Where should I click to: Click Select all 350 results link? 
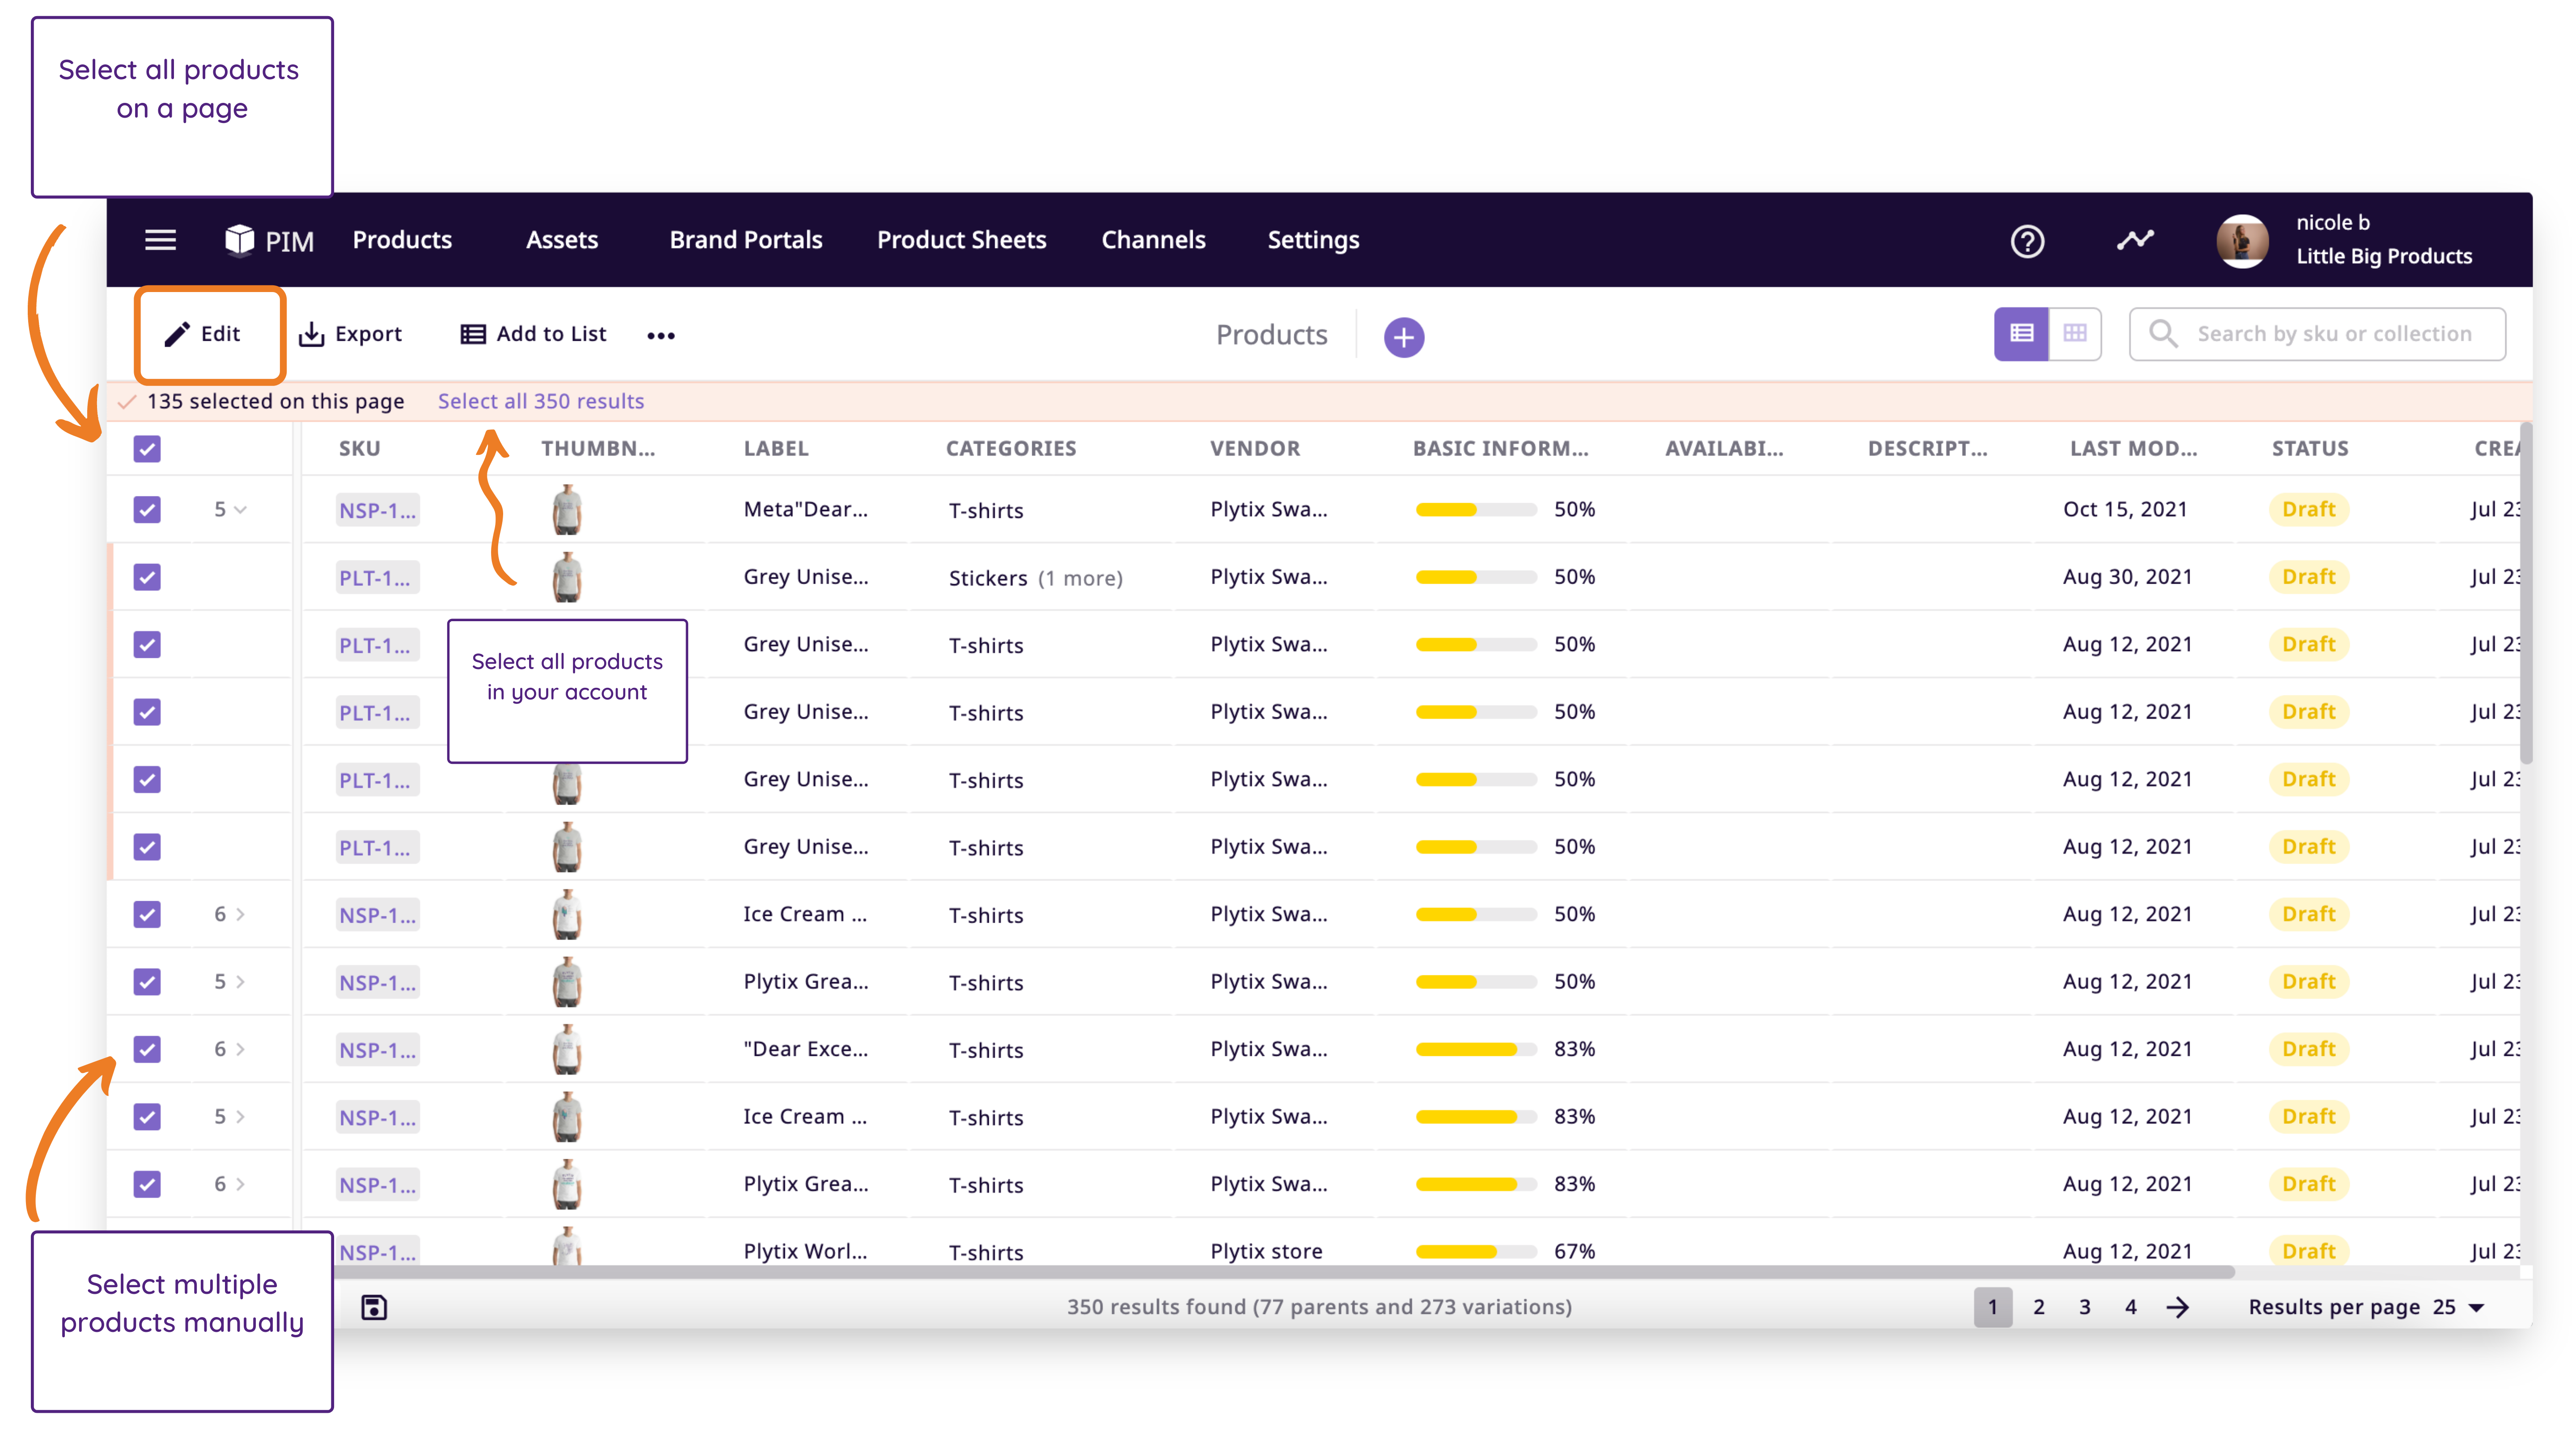pyautogui.click(x=541, y=401)
